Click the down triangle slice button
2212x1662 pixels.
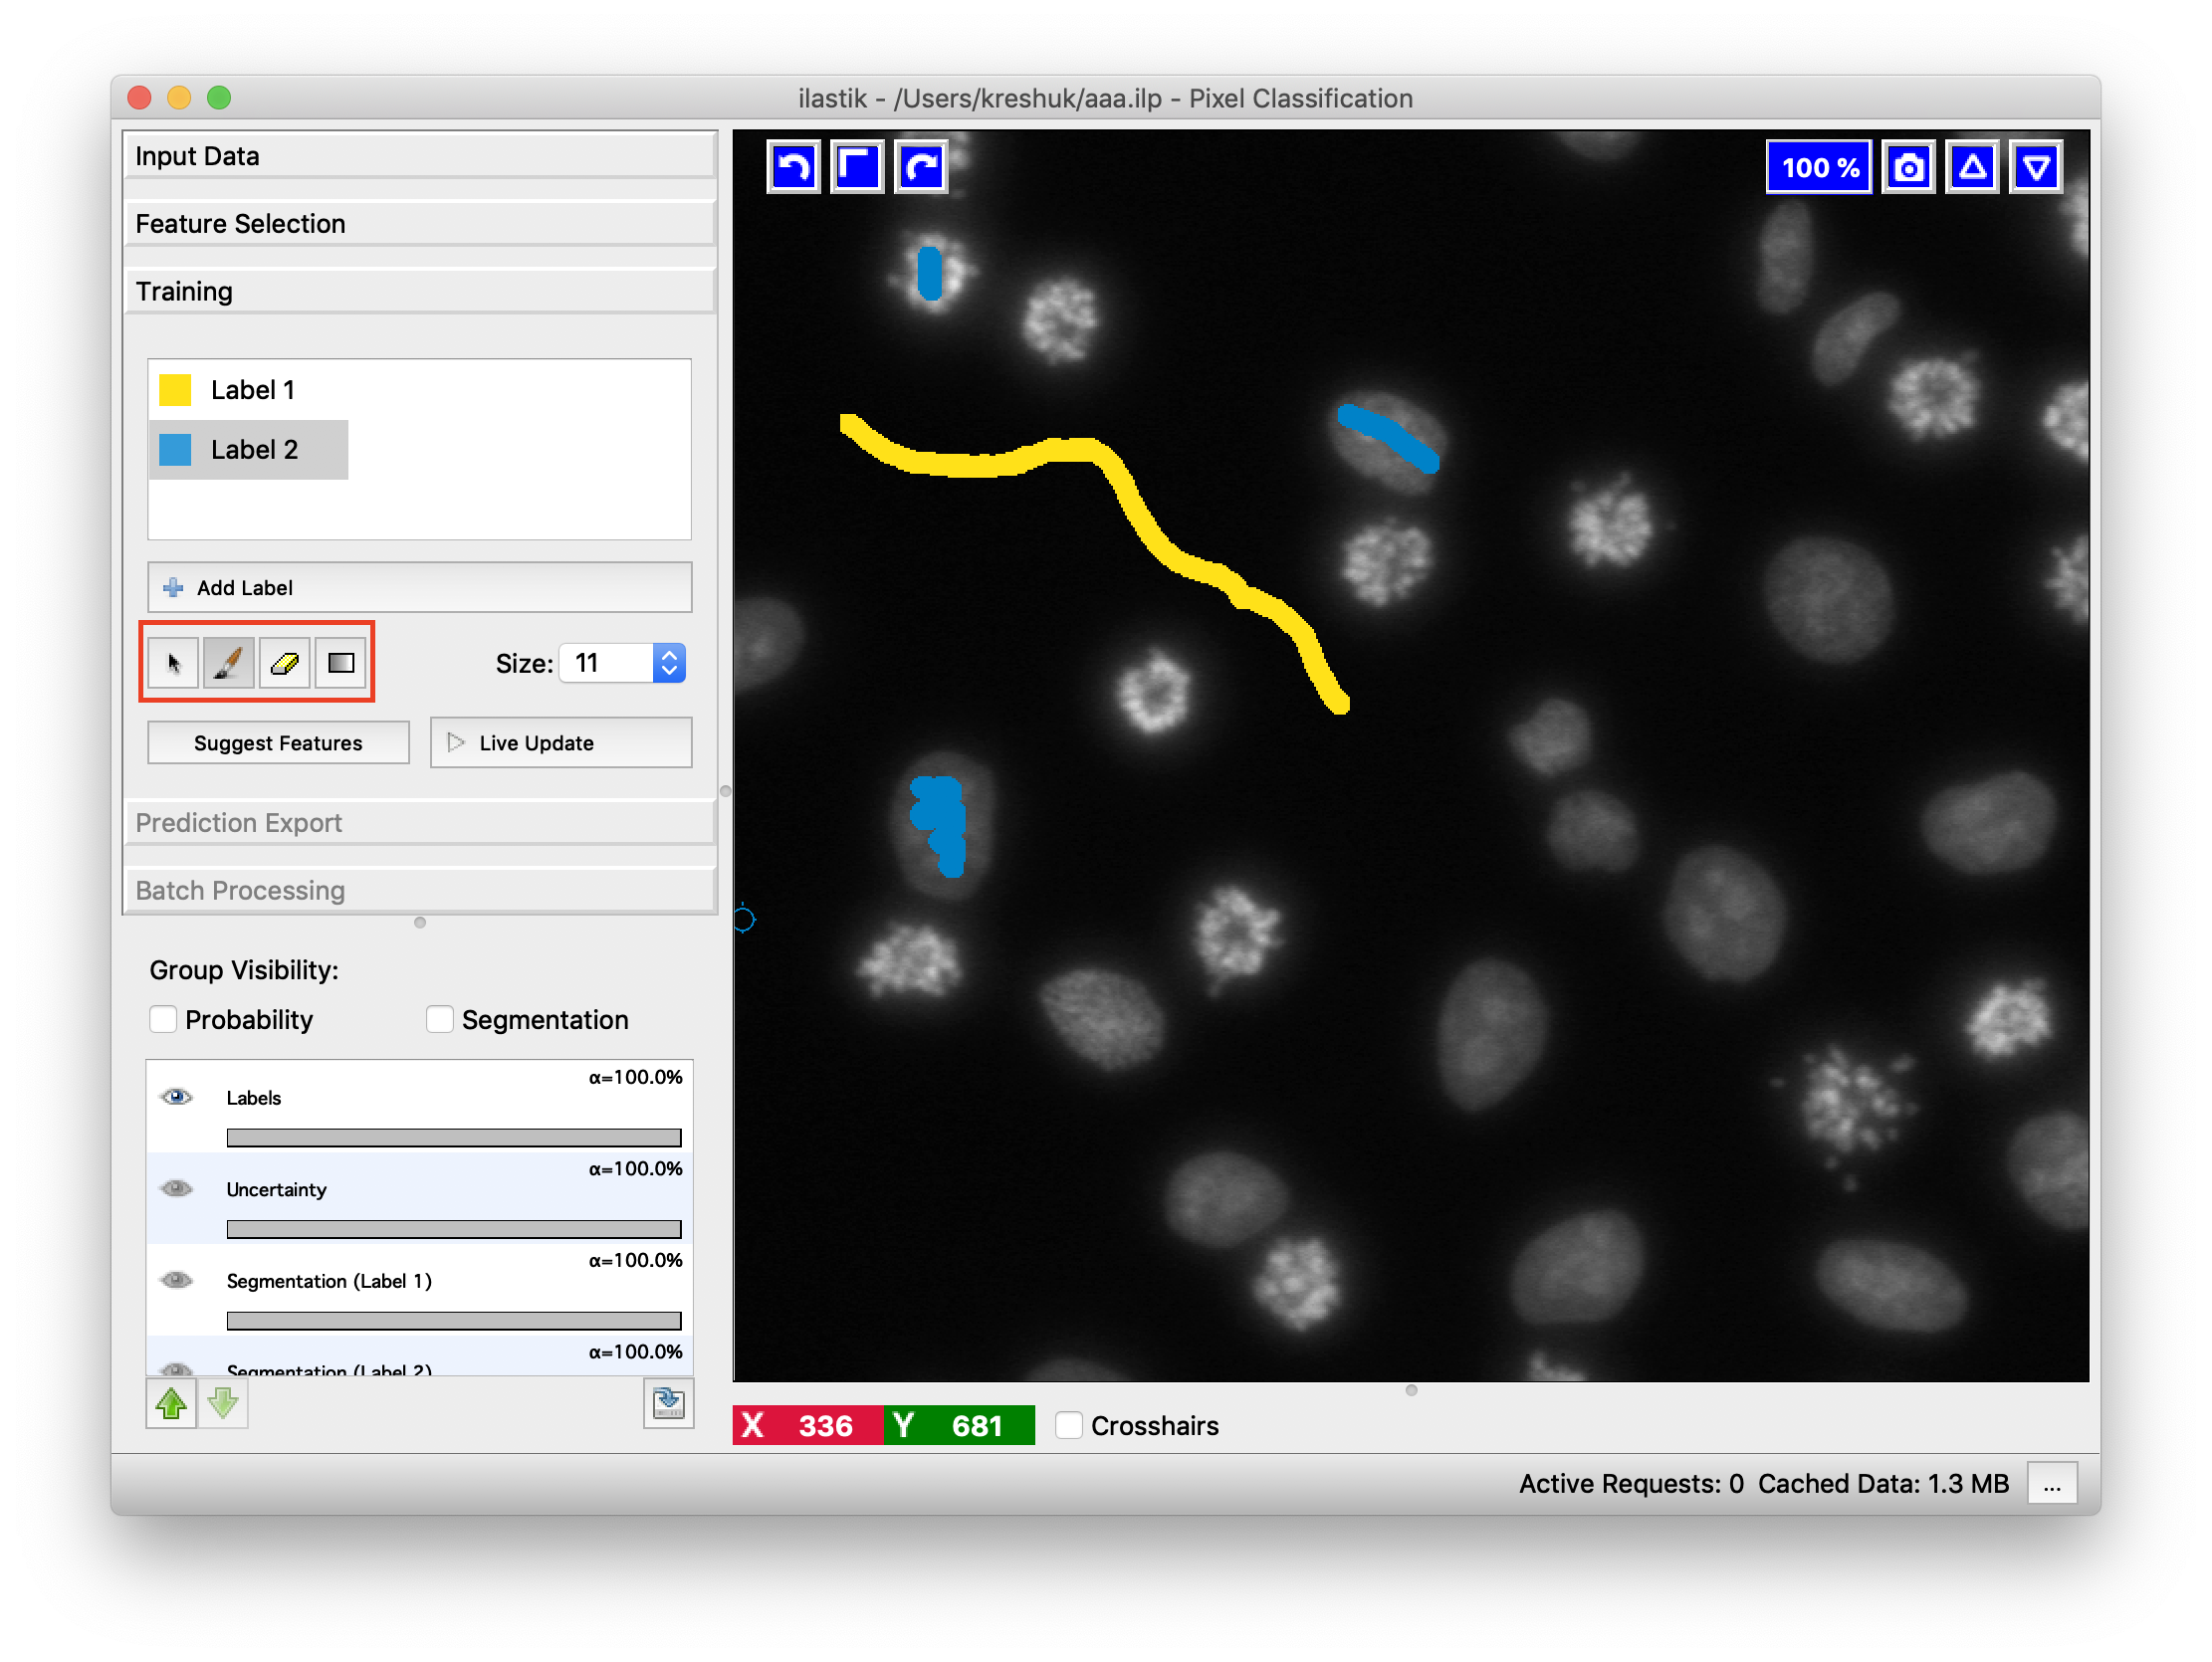pyautogui.click(x=2039, y=167)
